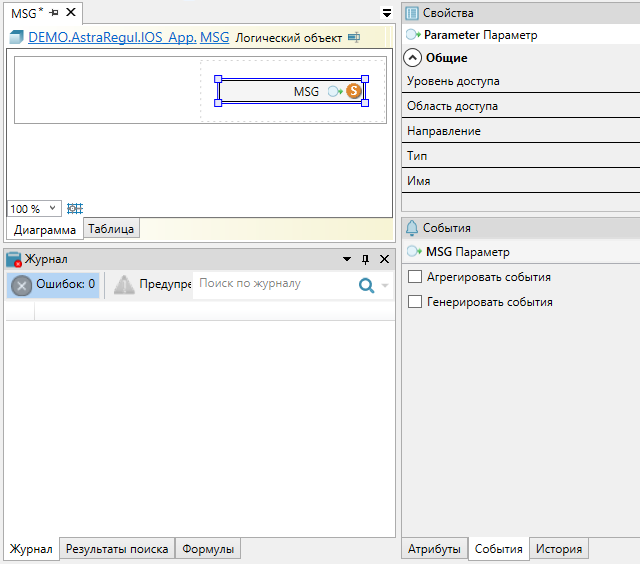Viewport: 640px width, 564px height.
Task: Open the DEMO.AstraRegul.IOS_App. breadcrumb link
Action: tap(112, 38)
